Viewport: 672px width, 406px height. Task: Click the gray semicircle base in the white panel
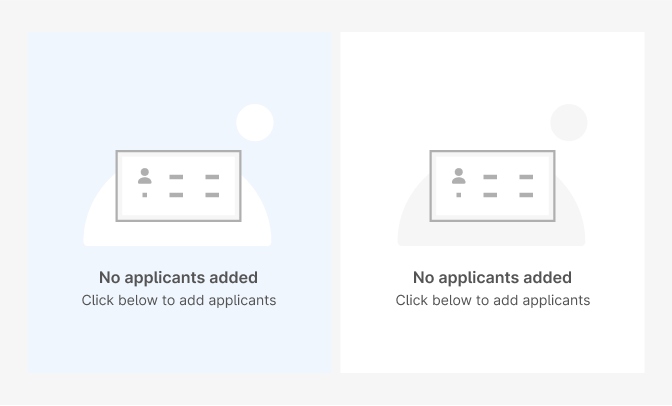pos(491,234)
